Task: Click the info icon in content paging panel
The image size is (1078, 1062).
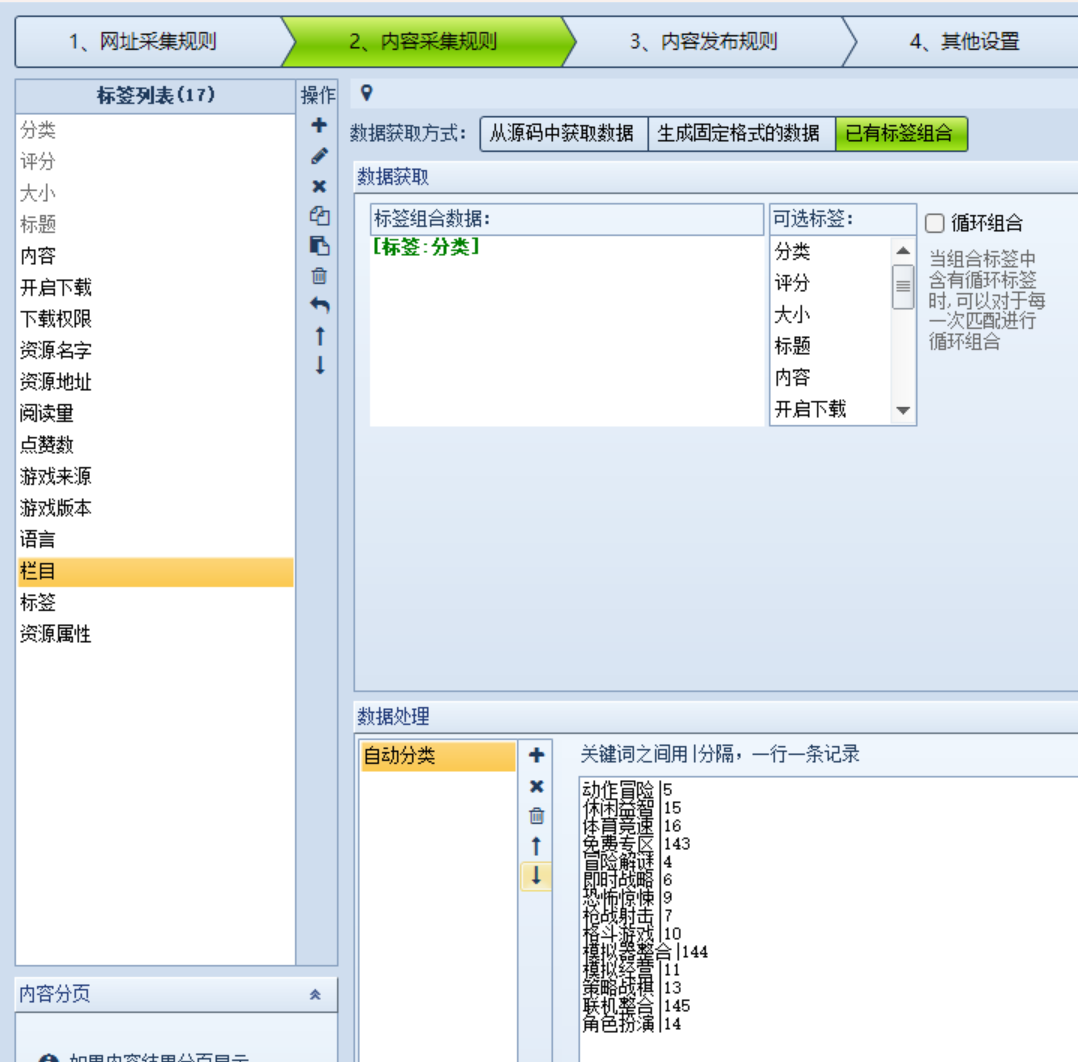Action: [48, 1057]
